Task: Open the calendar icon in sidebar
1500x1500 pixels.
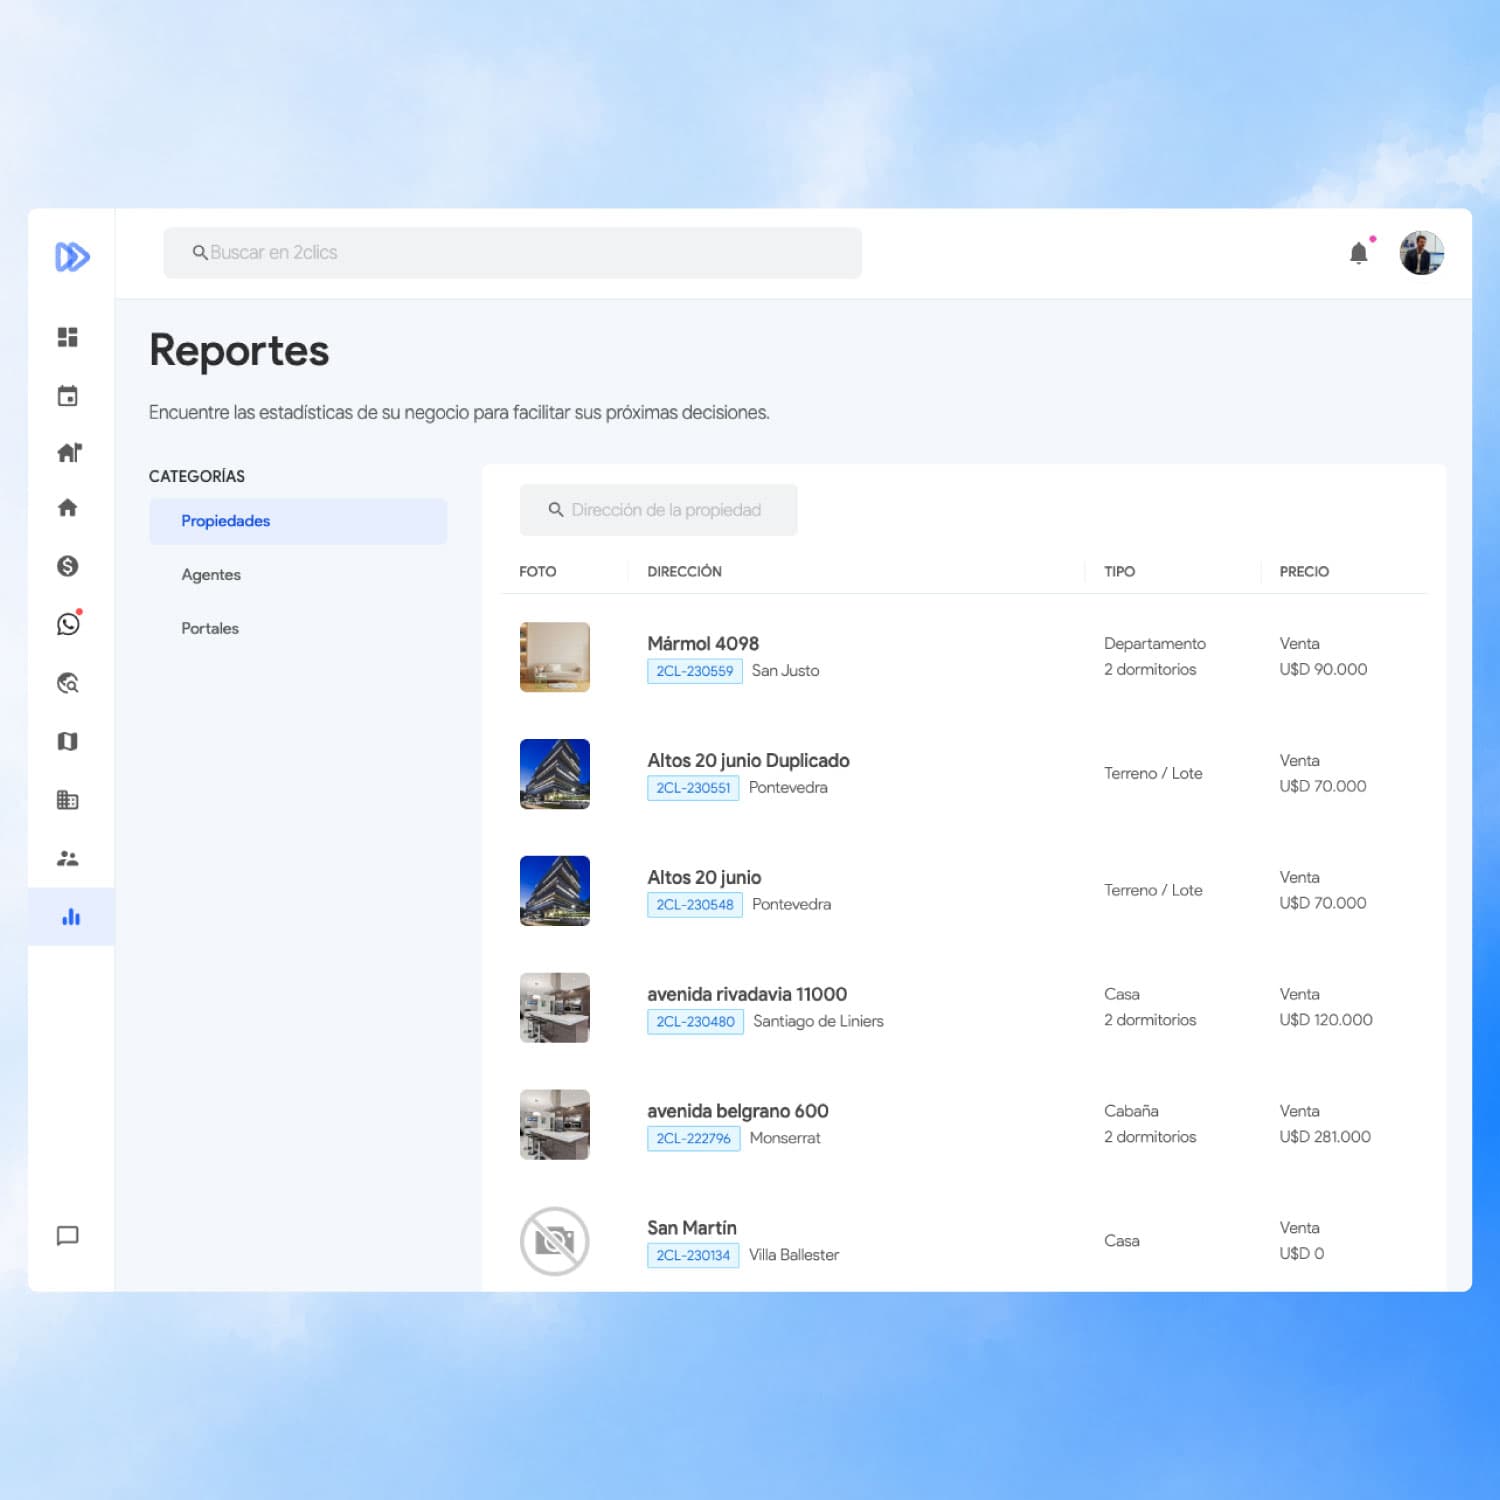Action: pyautogui.click(x=68, y=396)
